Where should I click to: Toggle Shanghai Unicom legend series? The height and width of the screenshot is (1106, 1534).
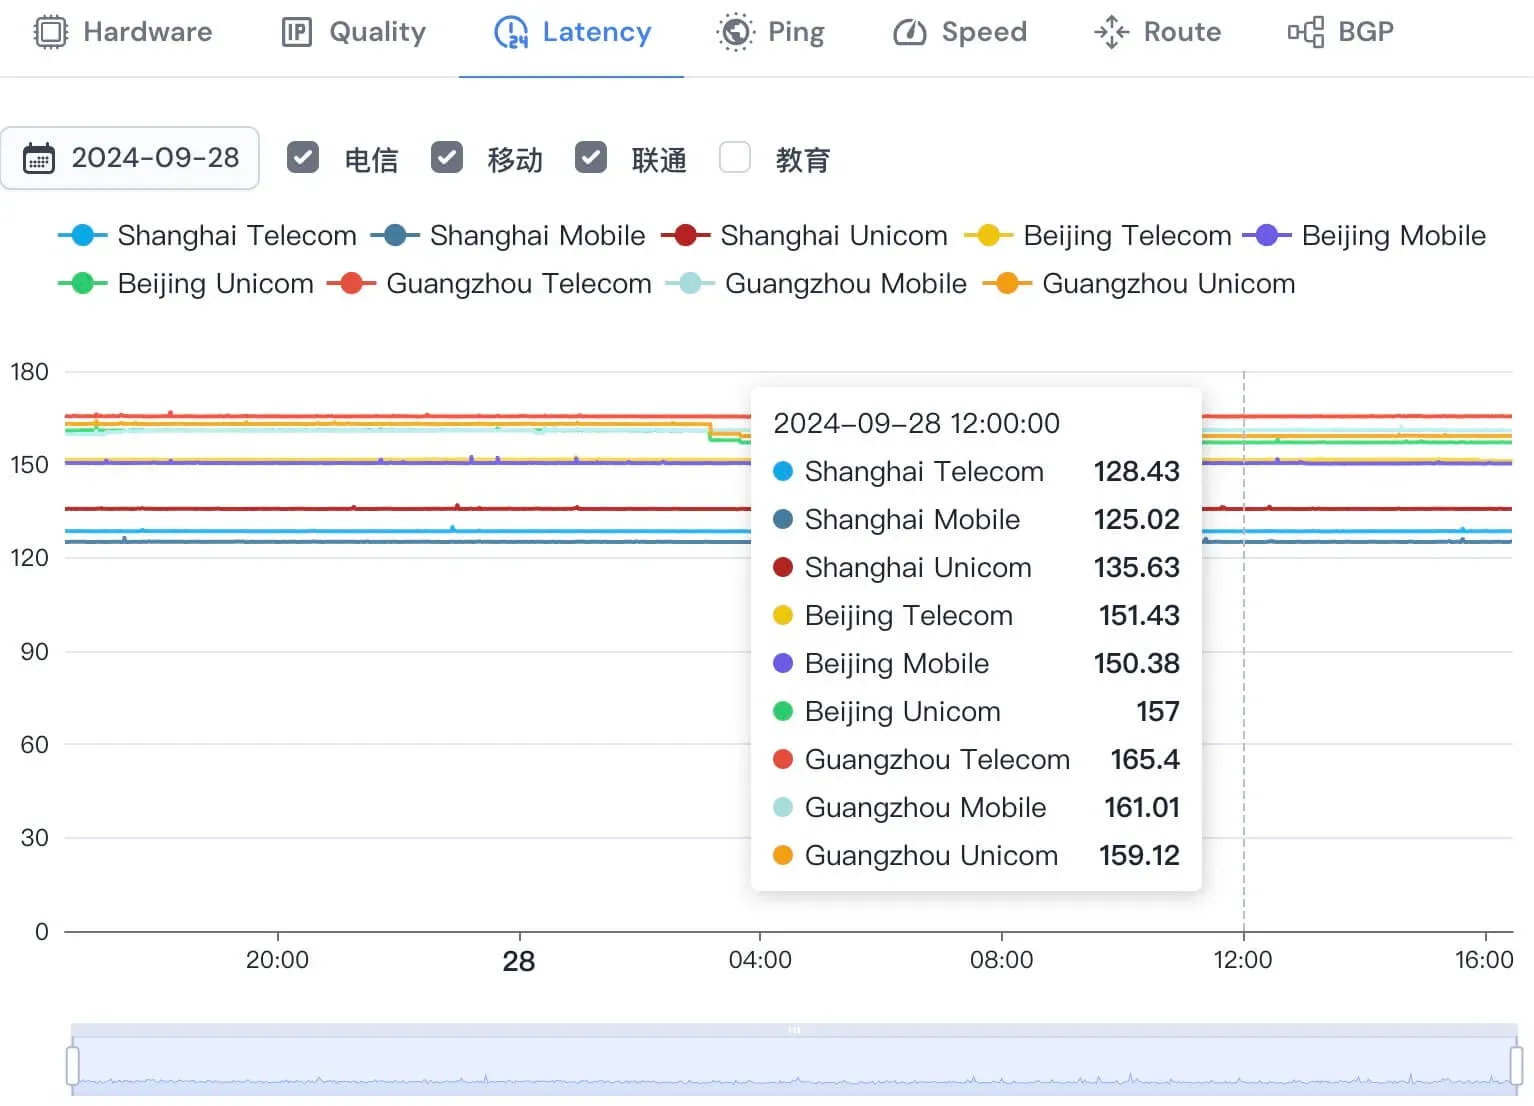click(804, 236)
